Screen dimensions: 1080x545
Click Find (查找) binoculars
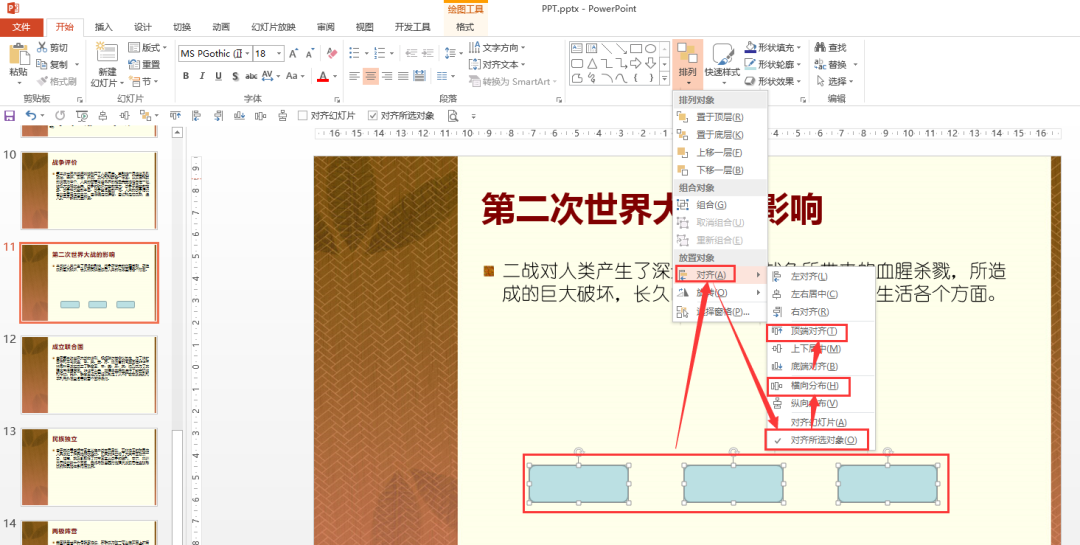(x=831, y=48)
